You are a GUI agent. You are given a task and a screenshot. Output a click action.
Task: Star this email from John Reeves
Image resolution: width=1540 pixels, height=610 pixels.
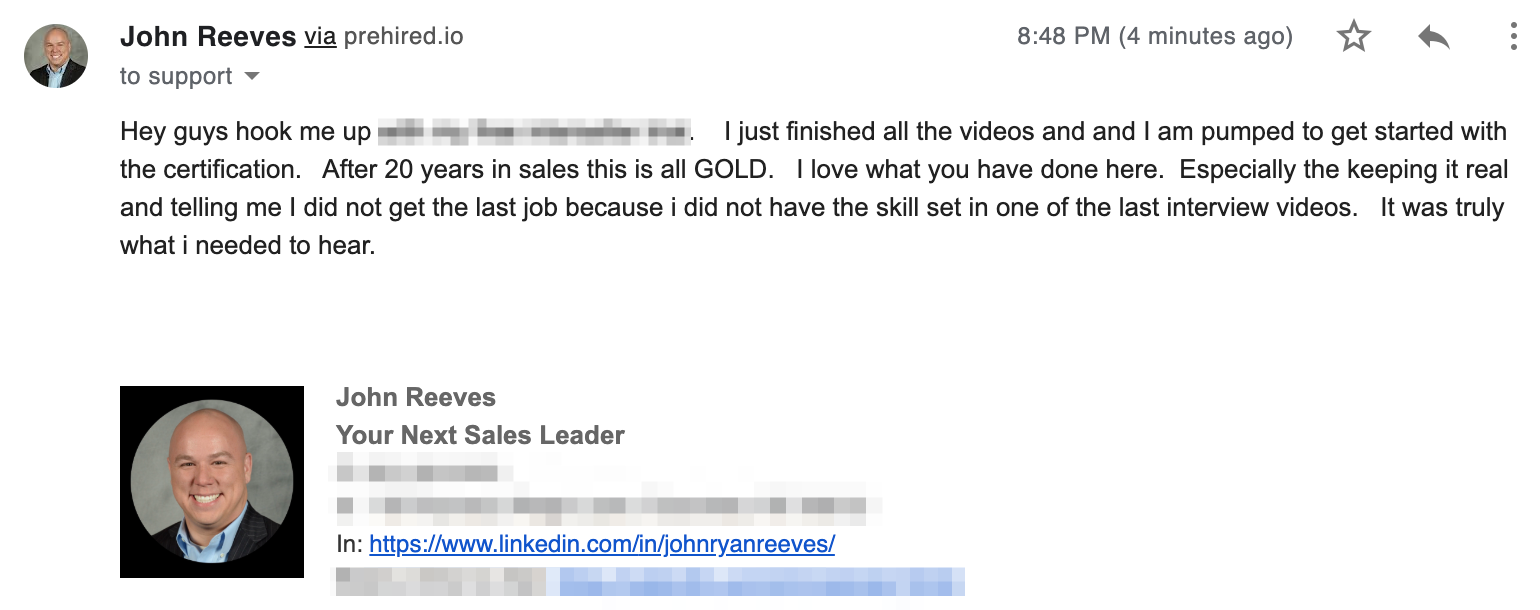pyautogui.click(x=1353, y=38)
